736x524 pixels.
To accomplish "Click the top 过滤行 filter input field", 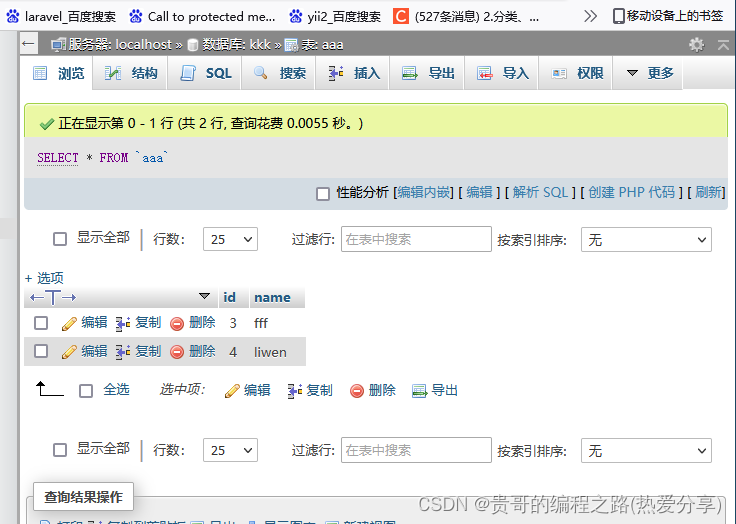I will coord(416,239).
